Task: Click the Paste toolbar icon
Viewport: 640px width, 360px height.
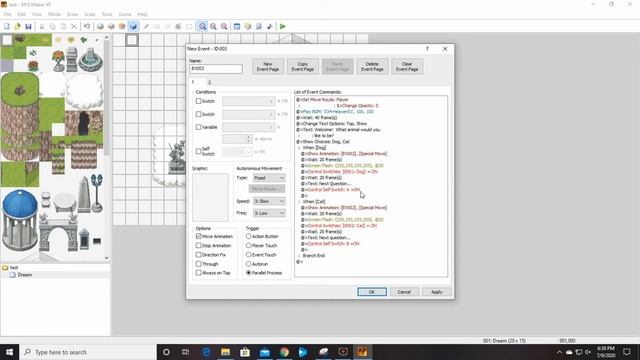Action: [63, 27]
